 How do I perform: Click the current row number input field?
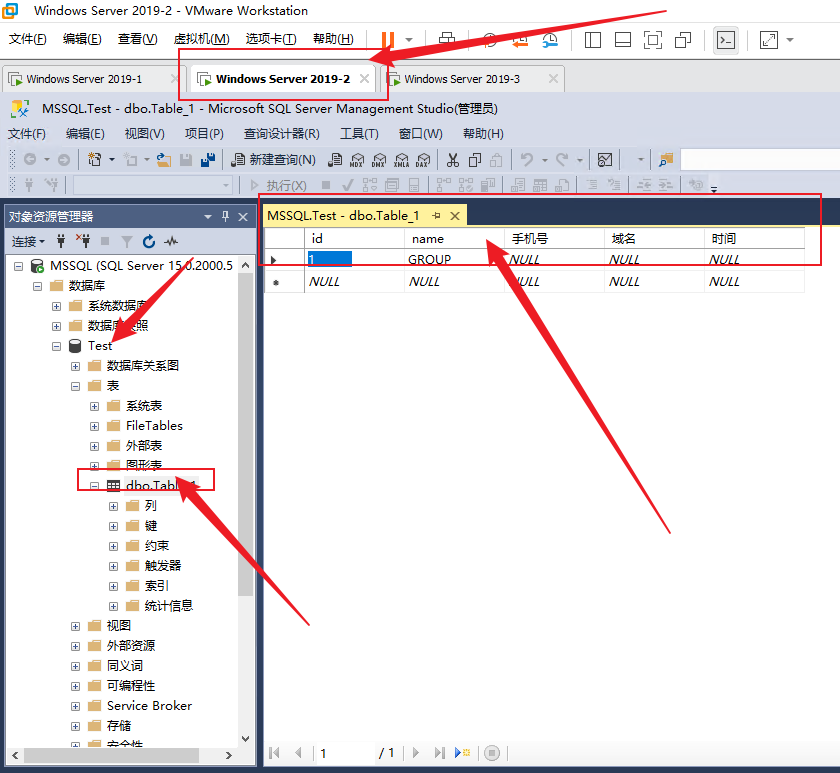coord(346,753)
